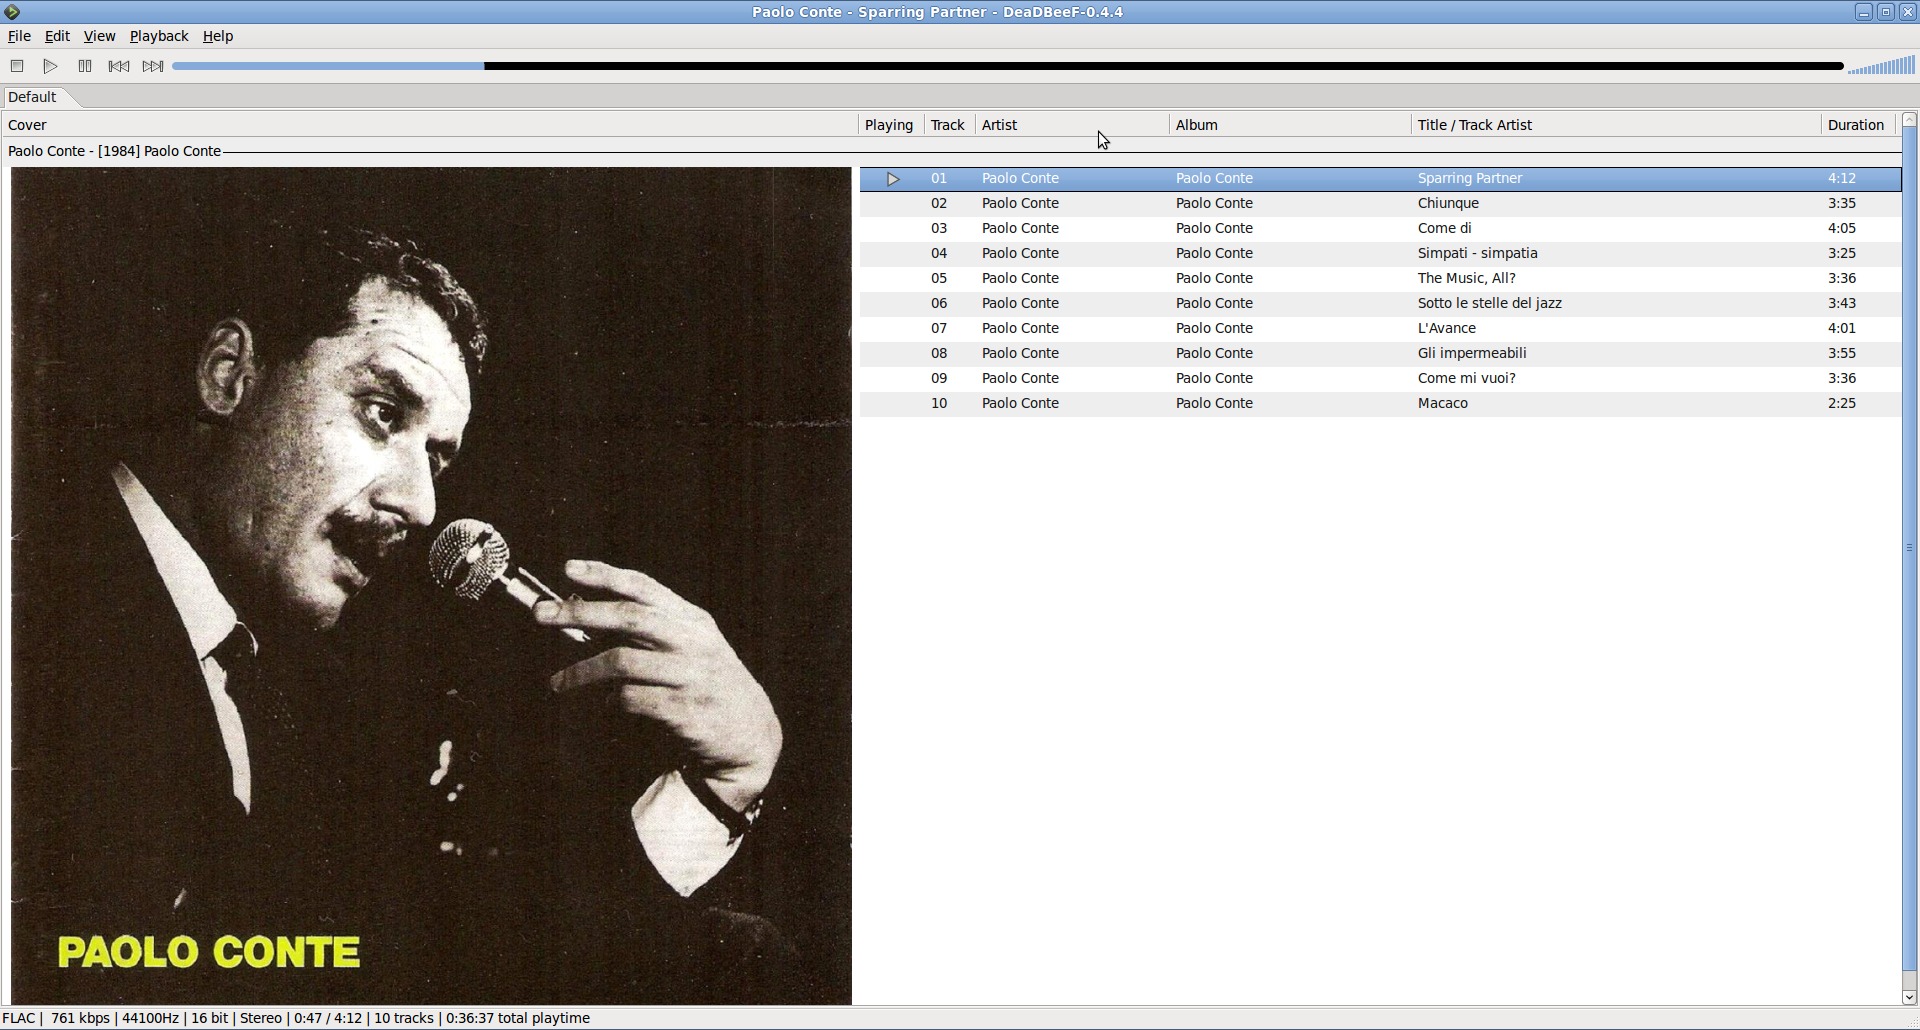Viewport: 1920px width, 1030px height.
Task: Click group header Paolo Conte - [1984] Paolo Conte
Action: 115,151
